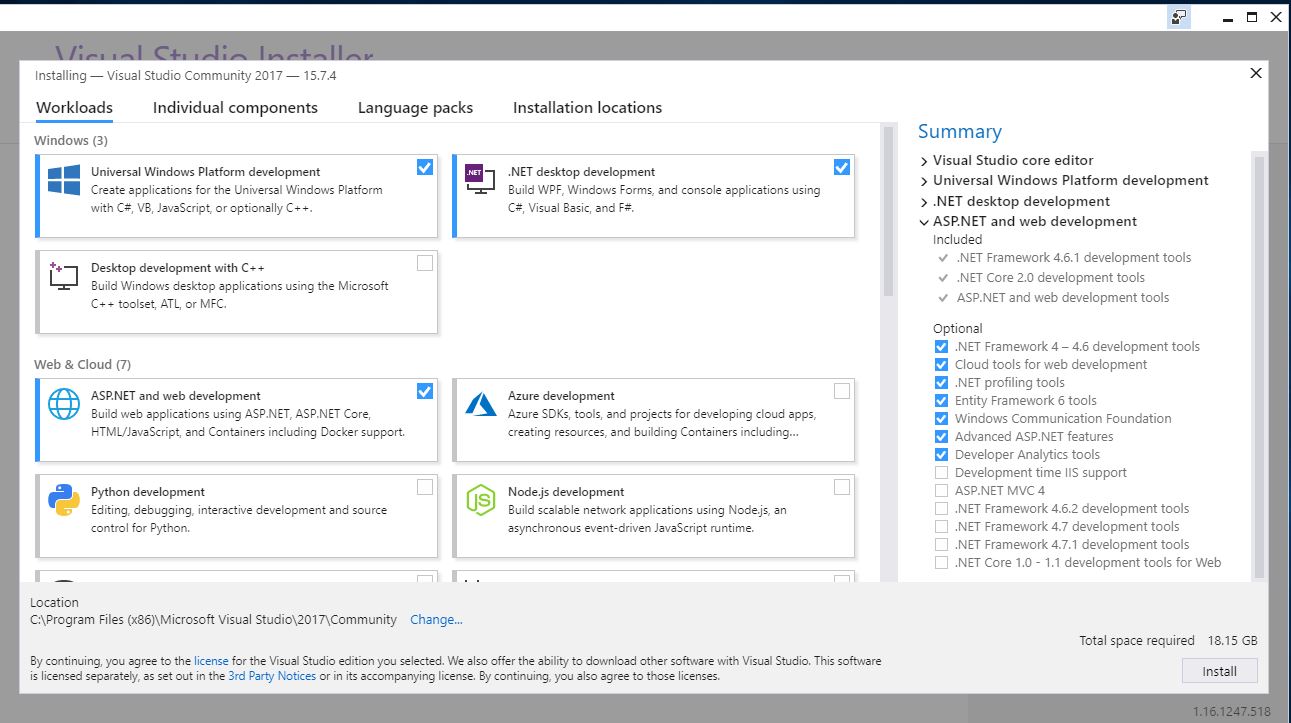This screenshot has height=723, width=1291.
Task: Click the Summary panel vertical scrollbar
Action: click(1259, 365)
